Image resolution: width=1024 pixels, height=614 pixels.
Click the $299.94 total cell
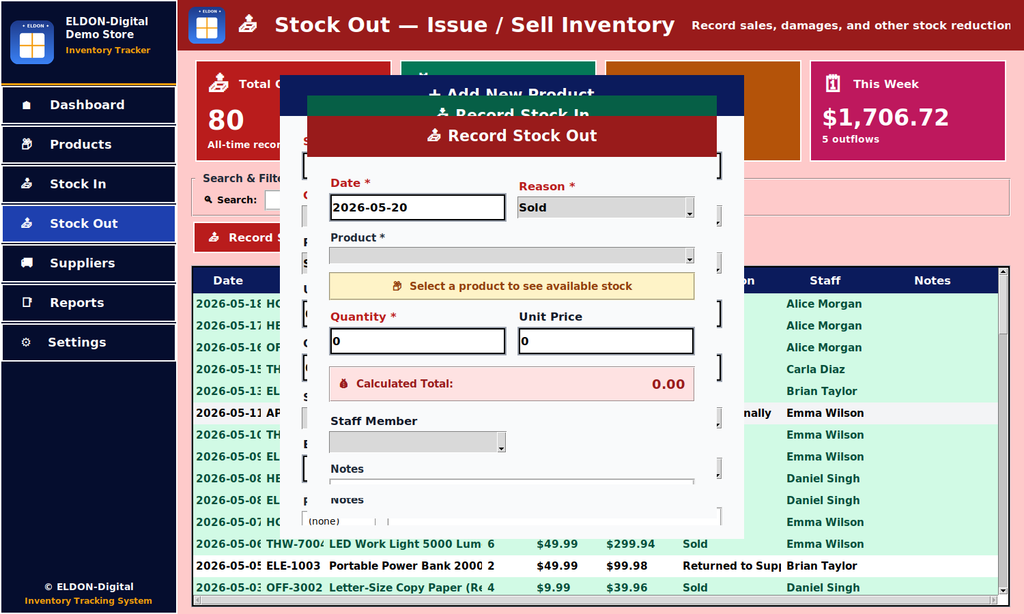(x=630, y=544)
